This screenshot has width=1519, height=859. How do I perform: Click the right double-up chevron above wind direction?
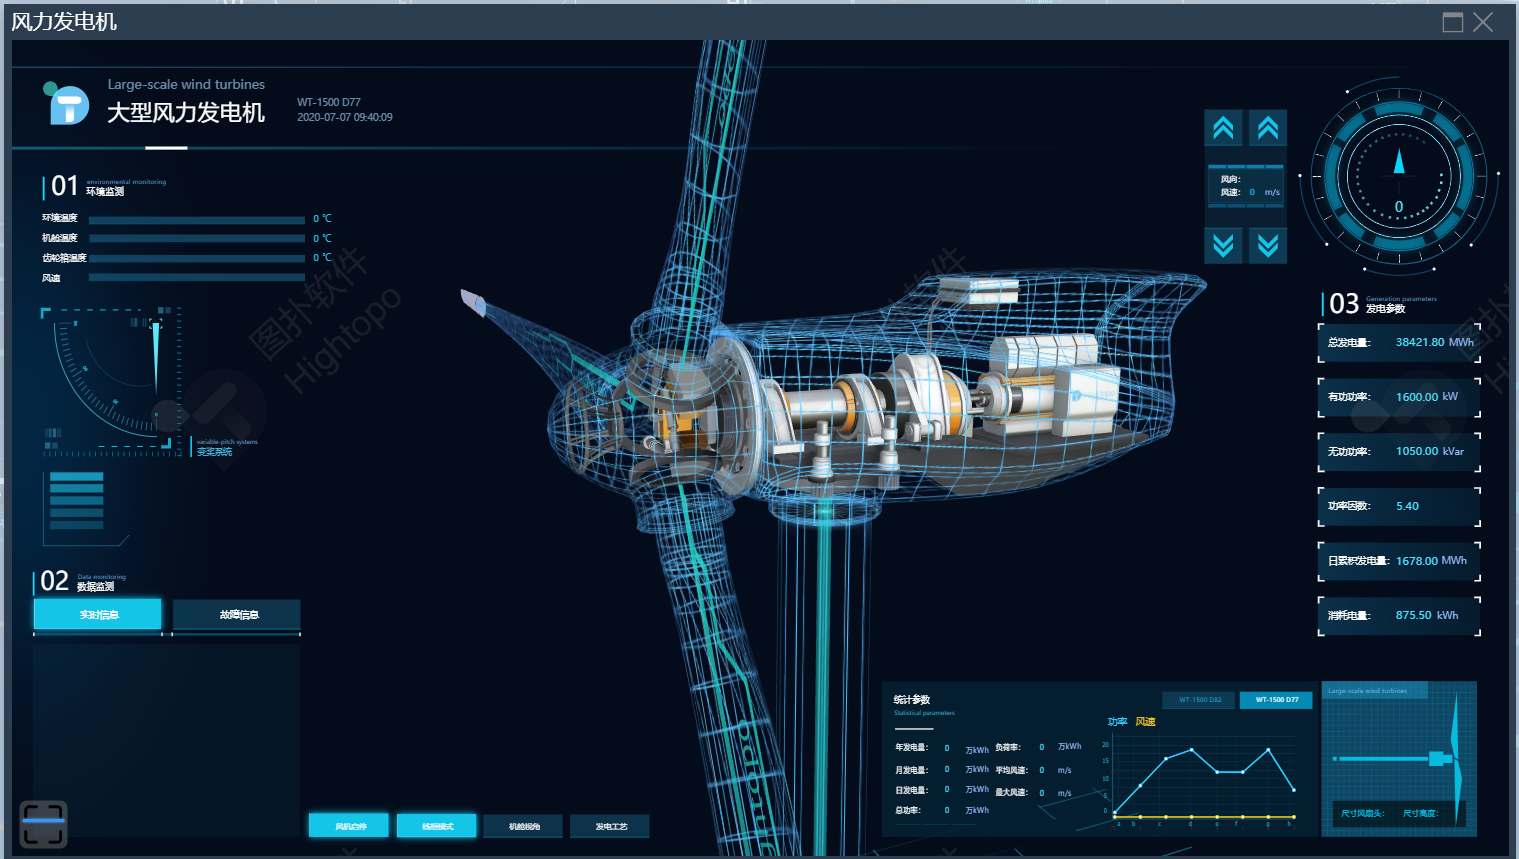tap(1268, 128)
